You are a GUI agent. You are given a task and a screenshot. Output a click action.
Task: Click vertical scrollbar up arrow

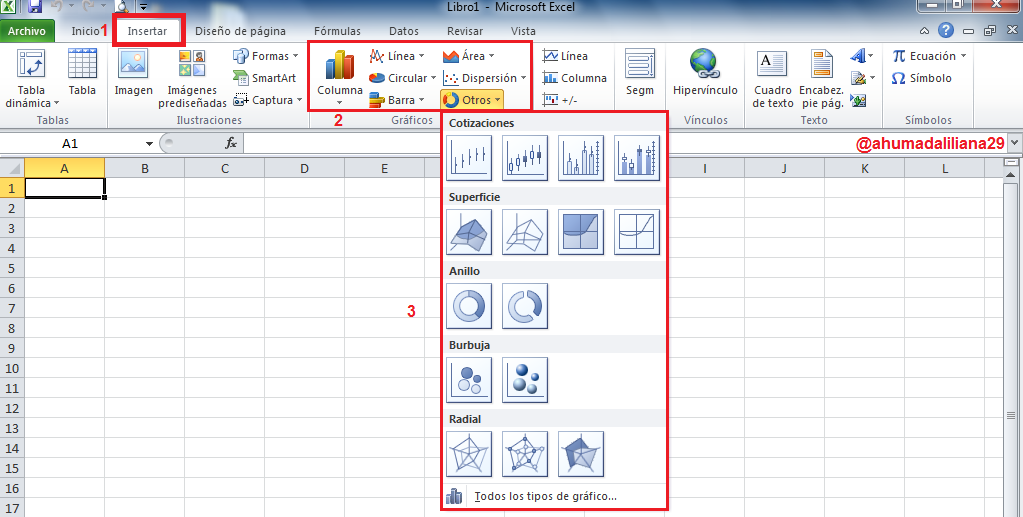pyautogui.click(x=1012, y=175)
